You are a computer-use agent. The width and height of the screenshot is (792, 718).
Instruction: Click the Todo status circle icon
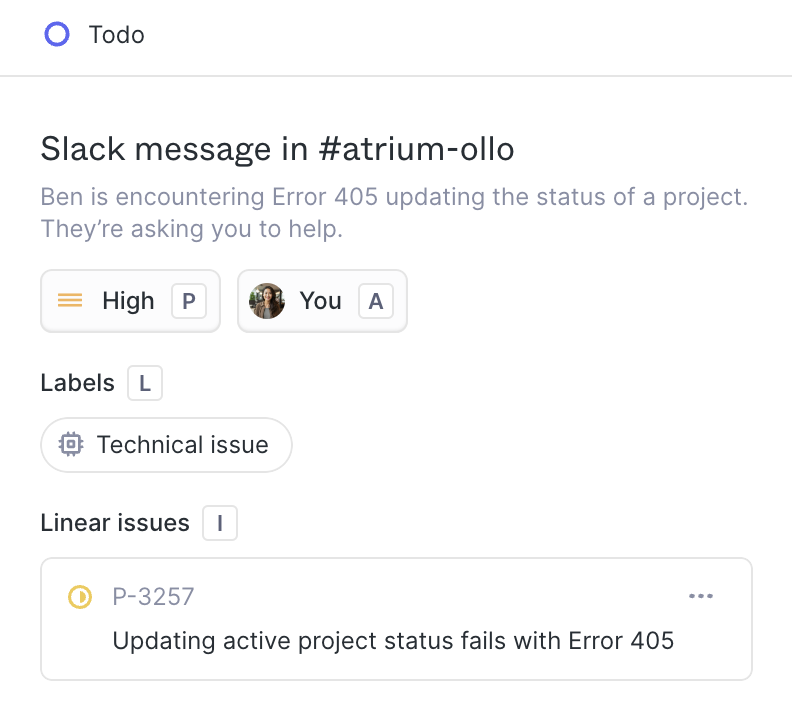pos(57,35)
